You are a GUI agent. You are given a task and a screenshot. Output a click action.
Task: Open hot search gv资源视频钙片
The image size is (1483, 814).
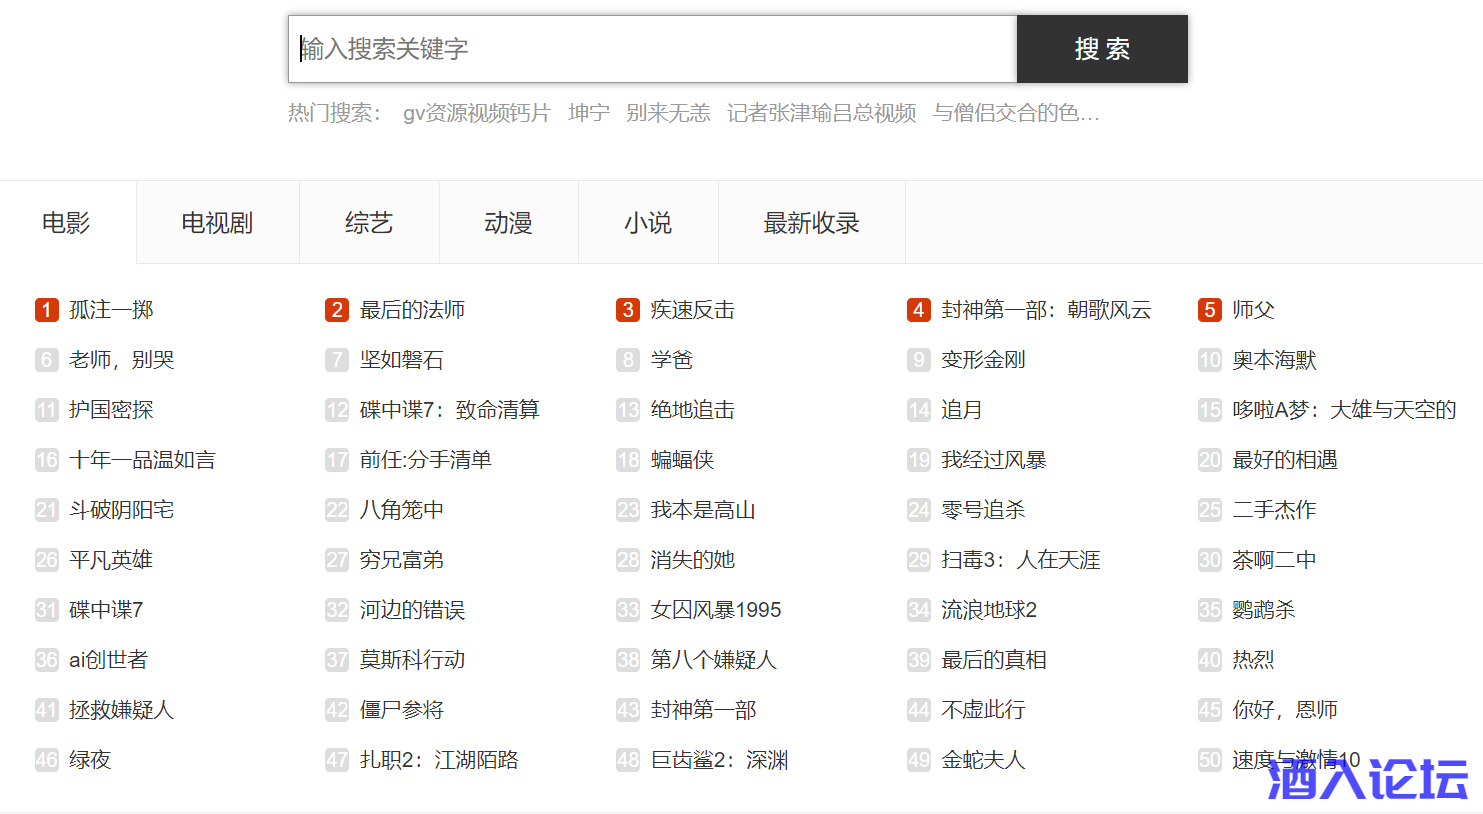[476, 113]
